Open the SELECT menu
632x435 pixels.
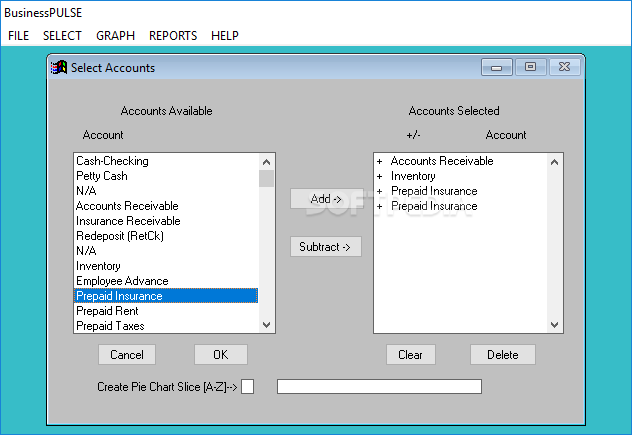click(x=62, y=35)
